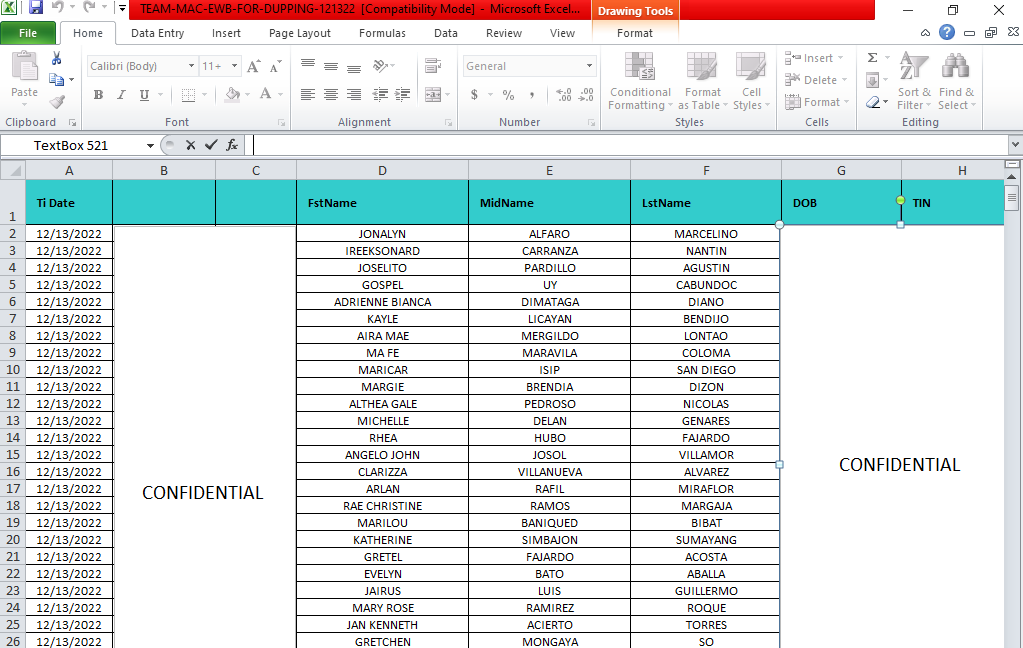Open Drawing Tools Format tab
Viewport: 1023px width, 648px height.
point(634,33)
